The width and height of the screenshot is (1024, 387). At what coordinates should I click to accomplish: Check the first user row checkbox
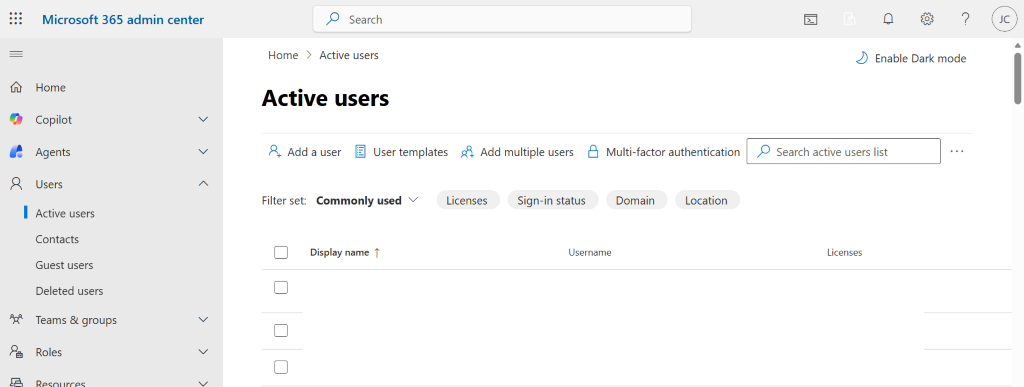(281, 287)
